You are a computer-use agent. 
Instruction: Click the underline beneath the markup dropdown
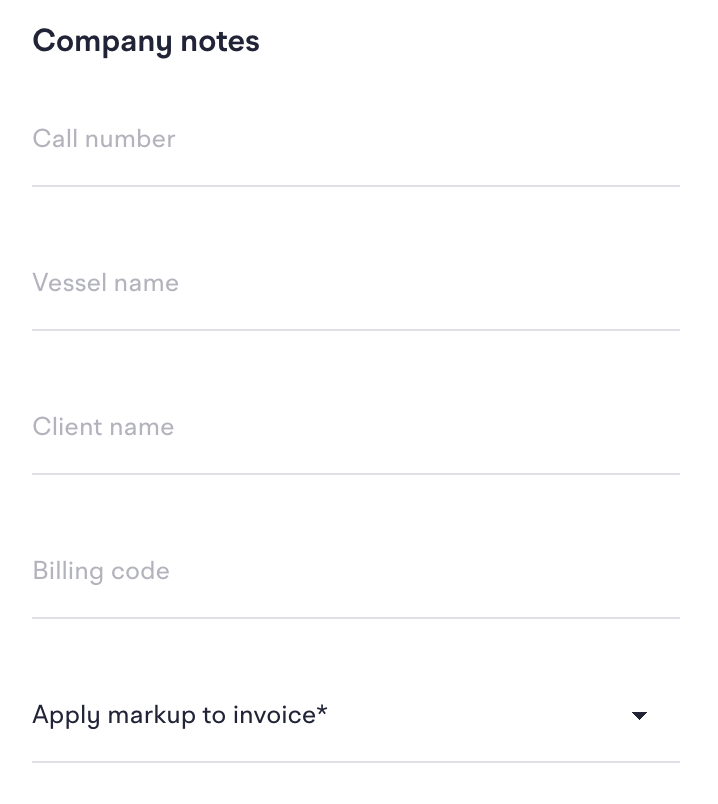pos(356,762)
